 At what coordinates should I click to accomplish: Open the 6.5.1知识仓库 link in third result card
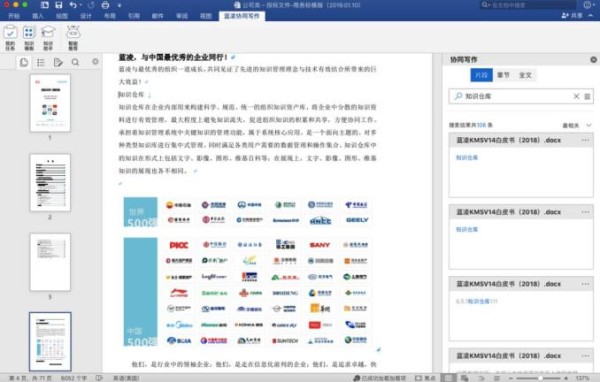(x=476, y=301)
